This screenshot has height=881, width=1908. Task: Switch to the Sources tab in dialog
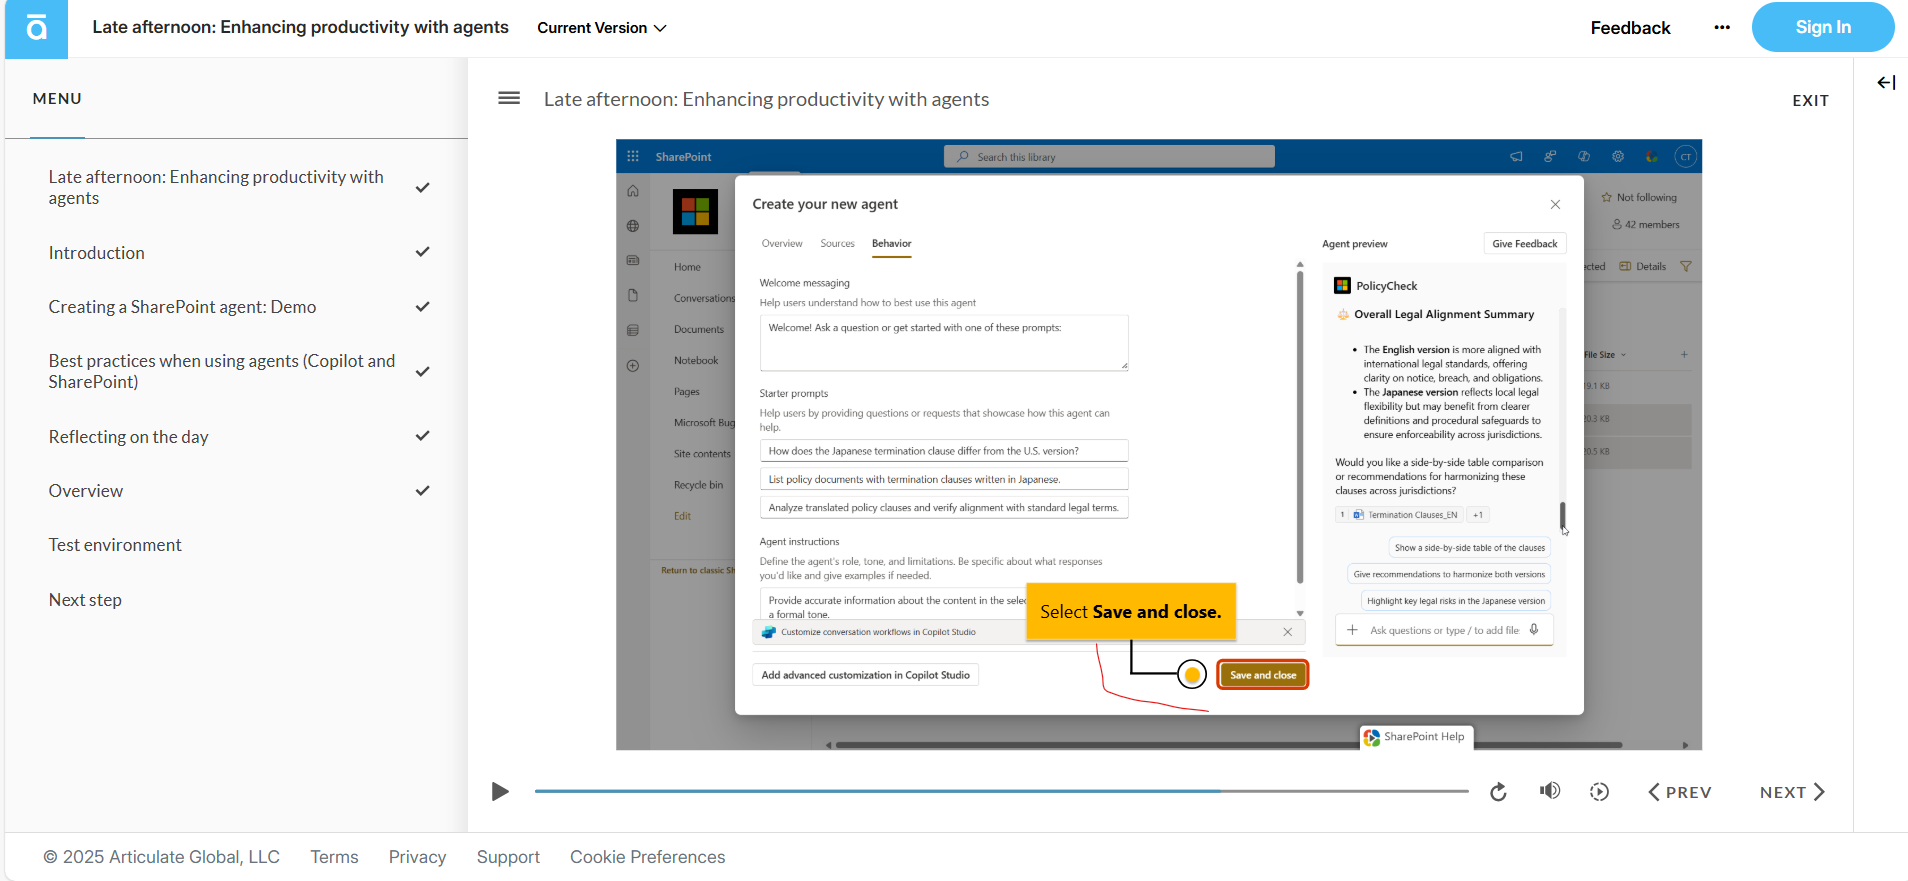tap(837, 243)
